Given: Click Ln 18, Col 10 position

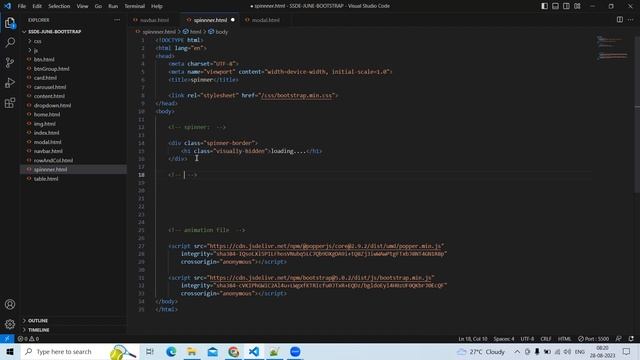Looking at the screenshot, I should point(473,339).
